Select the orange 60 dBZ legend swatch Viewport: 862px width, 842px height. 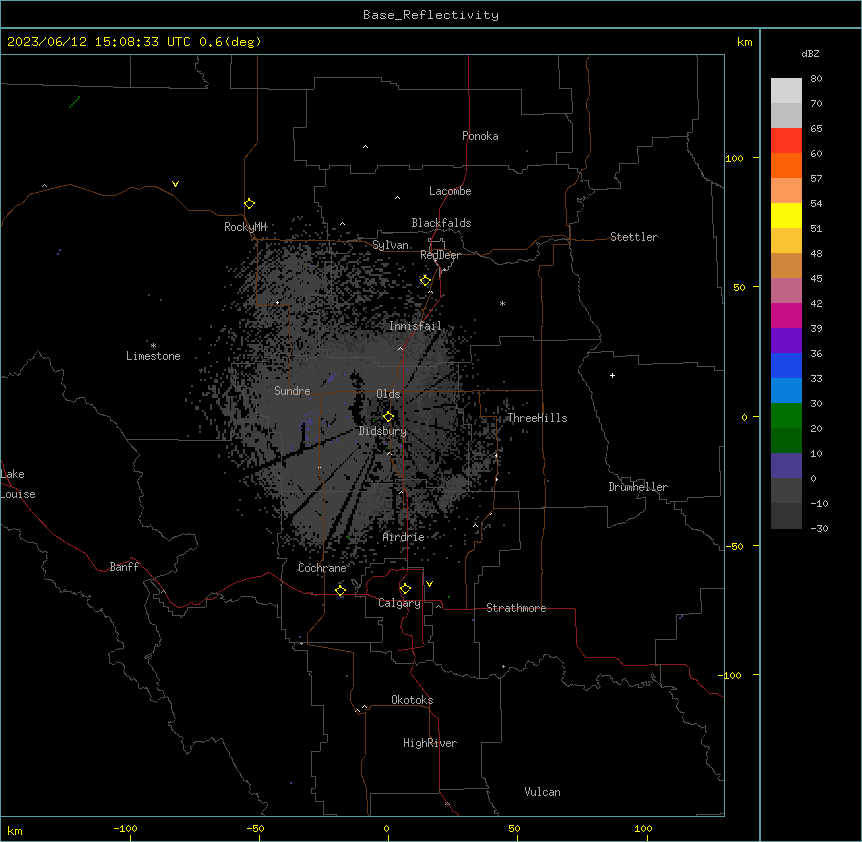tap(786, 165)
